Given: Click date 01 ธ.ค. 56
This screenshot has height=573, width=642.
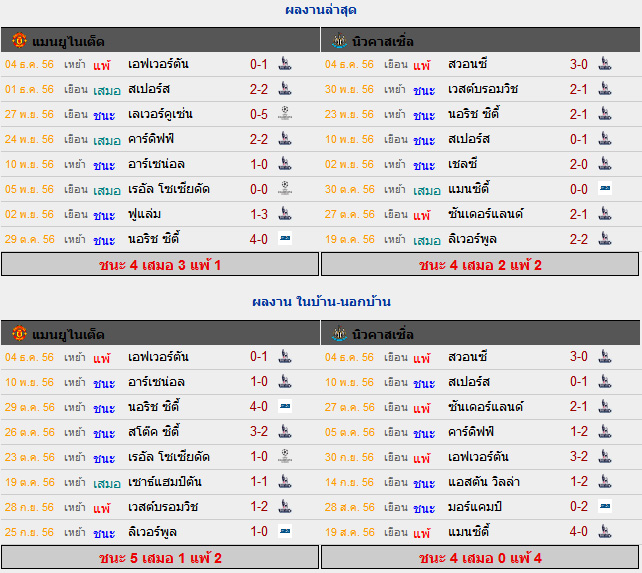Looking at the screenshot, I should [x=29, y=89].
